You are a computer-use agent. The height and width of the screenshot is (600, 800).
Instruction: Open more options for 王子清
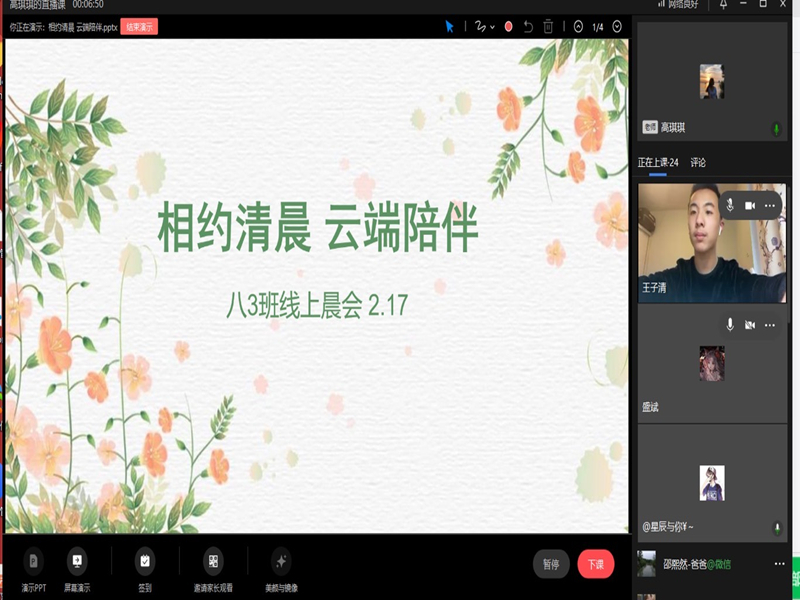coord(770,205)
